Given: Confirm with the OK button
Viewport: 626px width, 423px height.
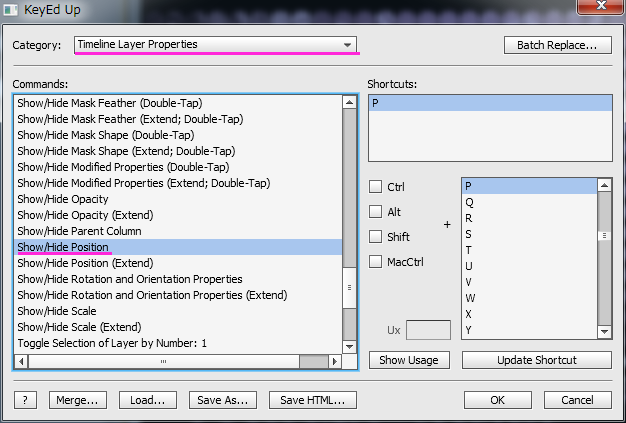Looking at the screenshot, I should 497,400.
